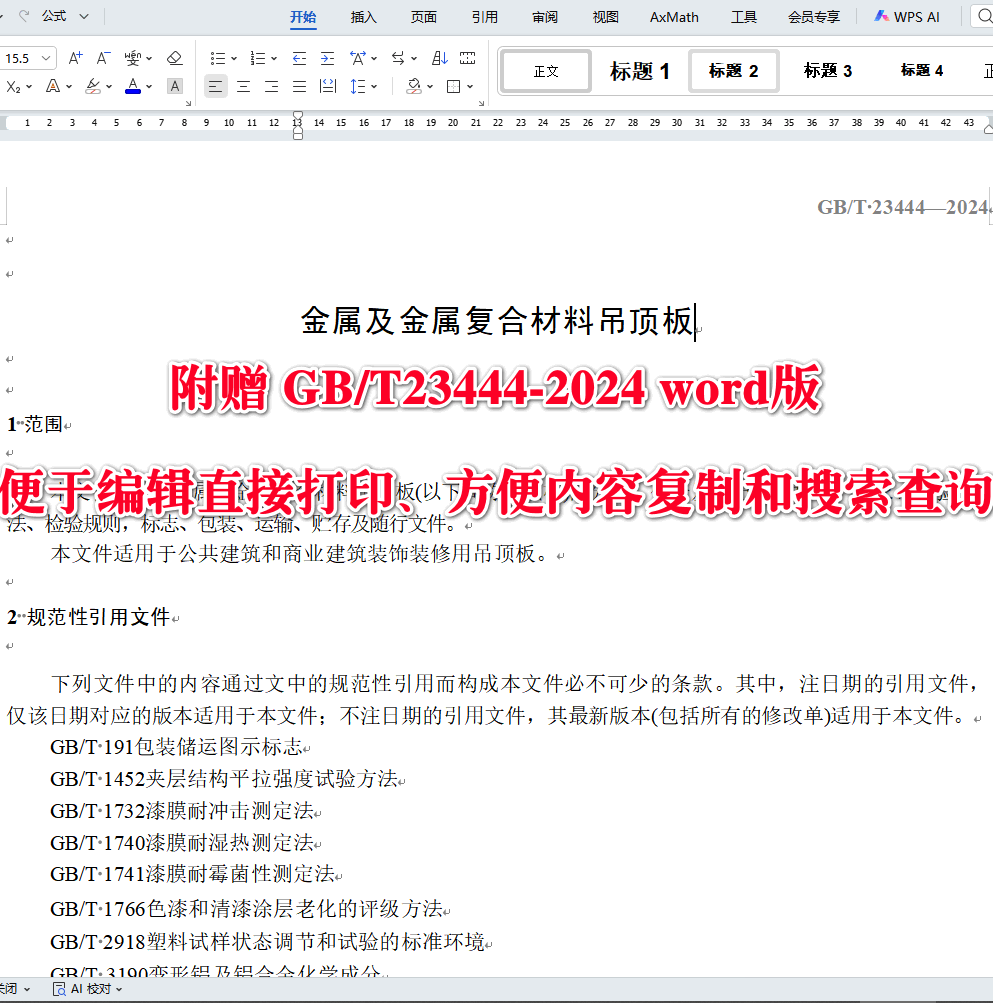Select the Increase Font Size icon
The image size is (993, 1003).
[75, 57]
